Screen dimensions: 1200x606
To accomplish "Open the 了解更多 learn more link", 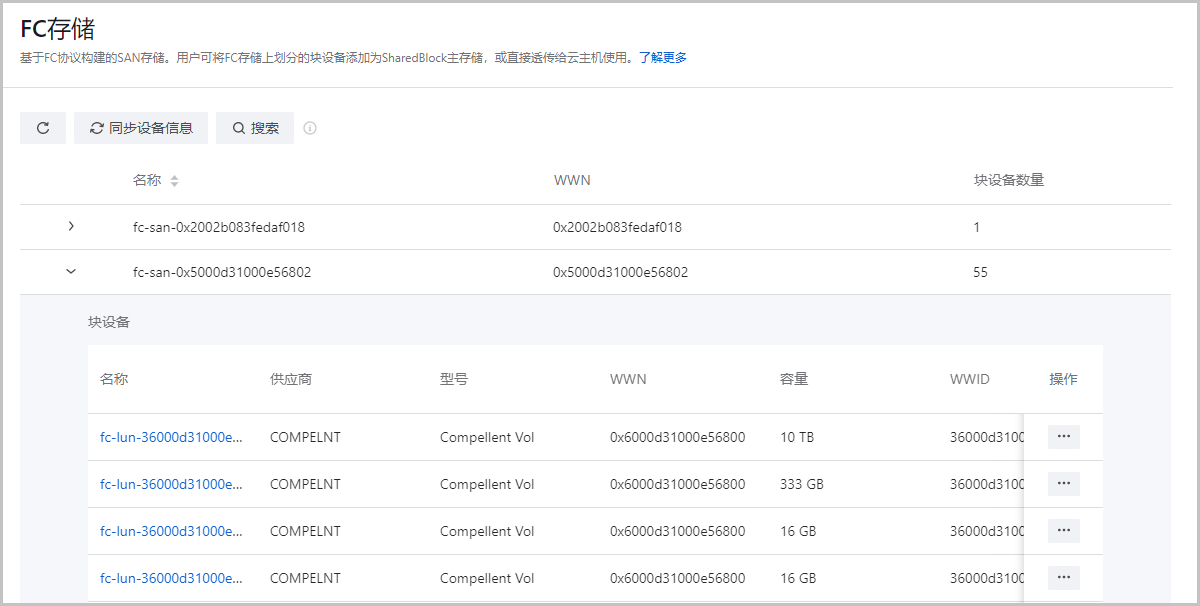I will click(663, 58).
